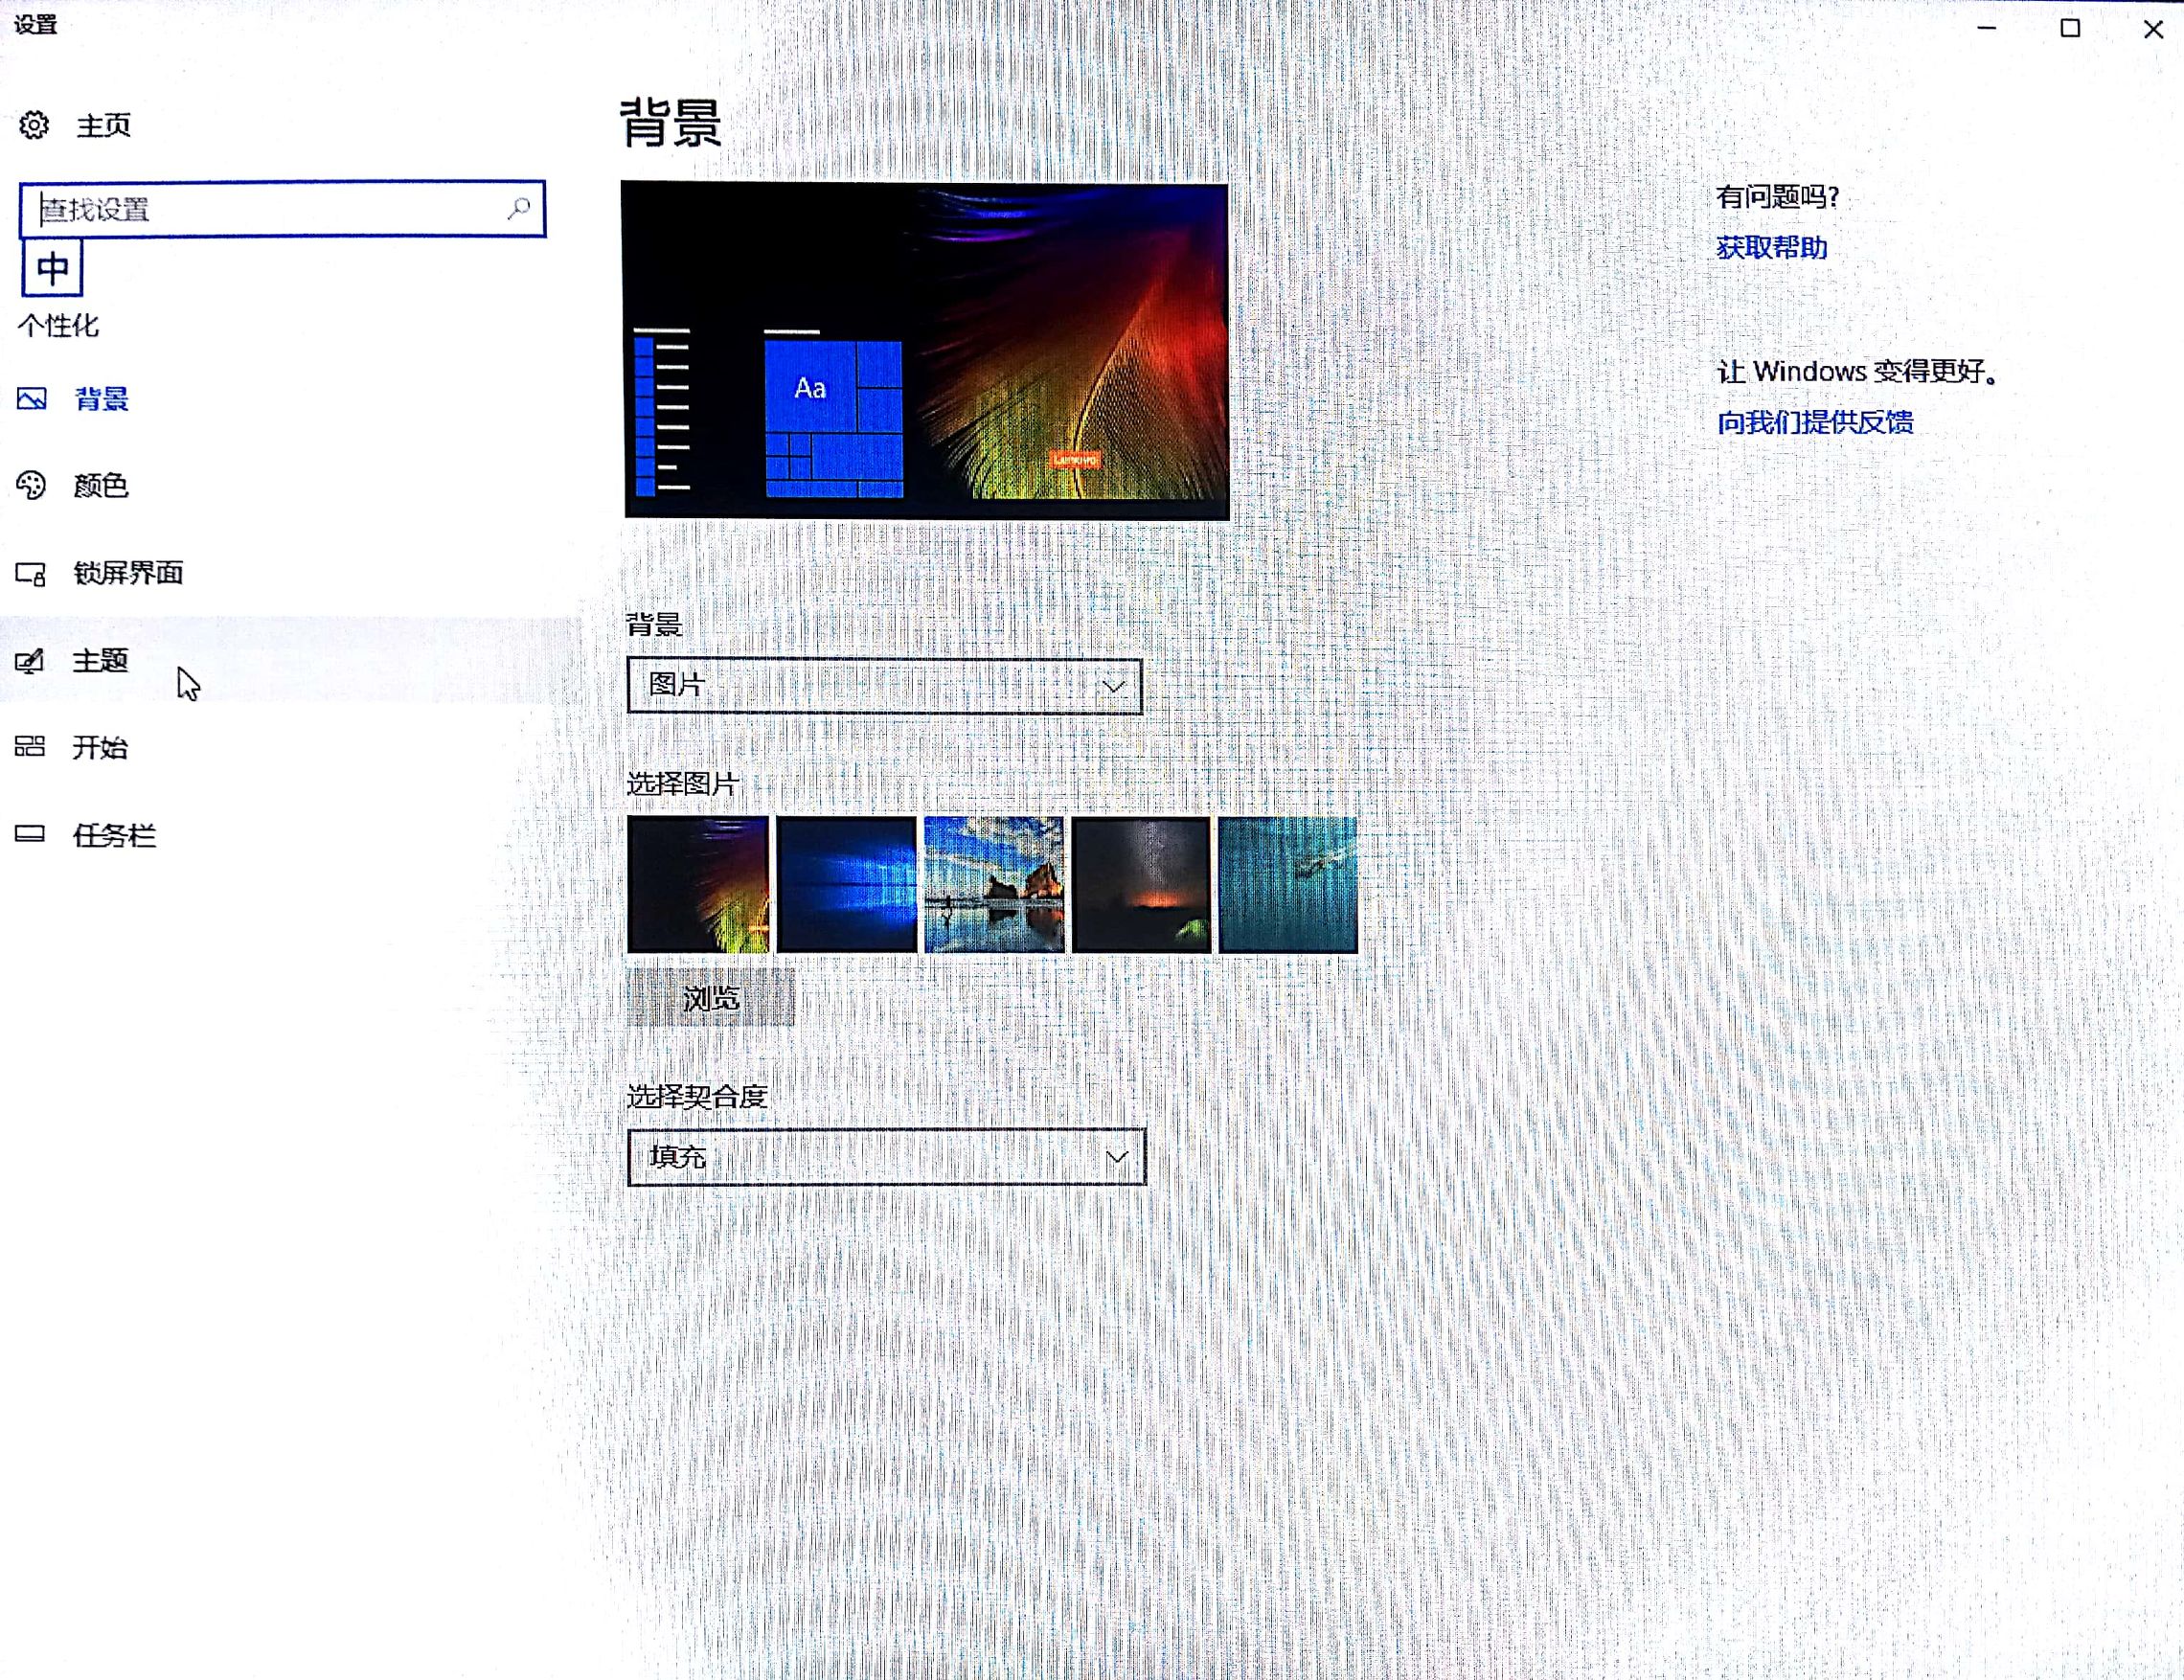The height and width of the screenshot is (1680, 2184).
Task: Click the Chinese IME indicator 中
Action: 52,268
